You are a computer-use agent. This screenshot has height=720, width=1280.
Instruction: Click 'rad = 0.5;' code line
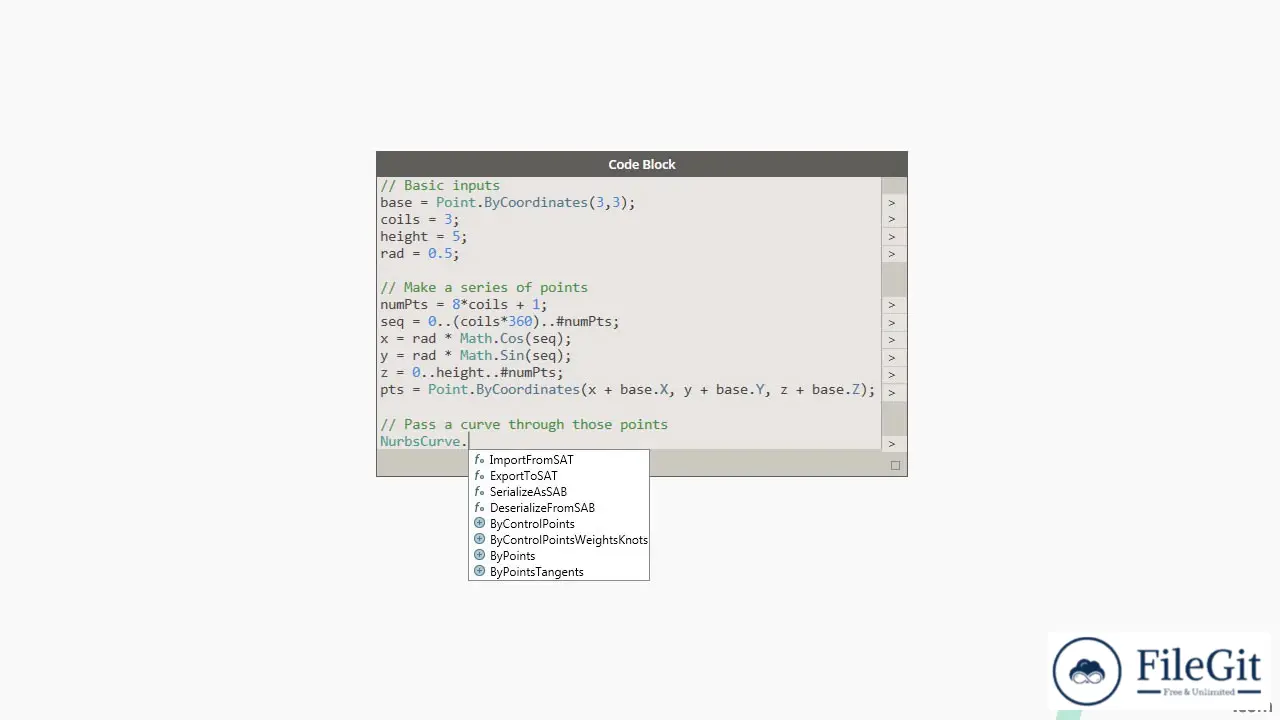[x=420, y=253]
